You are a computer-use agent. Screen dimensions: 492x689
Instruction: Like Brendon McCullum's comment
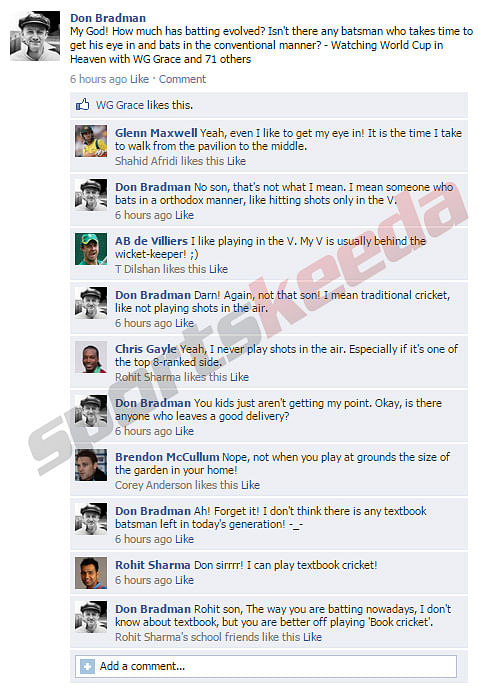[x=250, y=486]
